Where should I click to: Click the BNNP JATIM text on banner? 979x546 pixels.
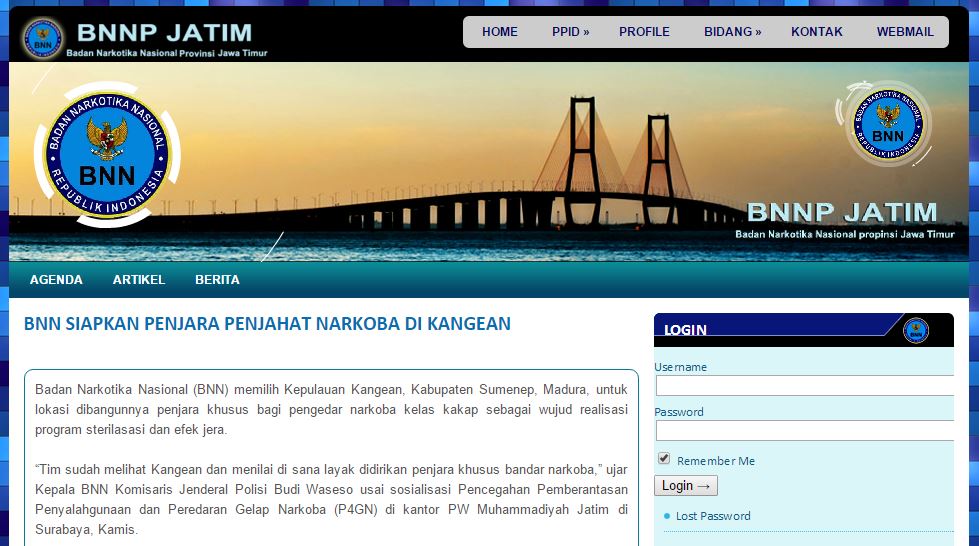(842, 212)
